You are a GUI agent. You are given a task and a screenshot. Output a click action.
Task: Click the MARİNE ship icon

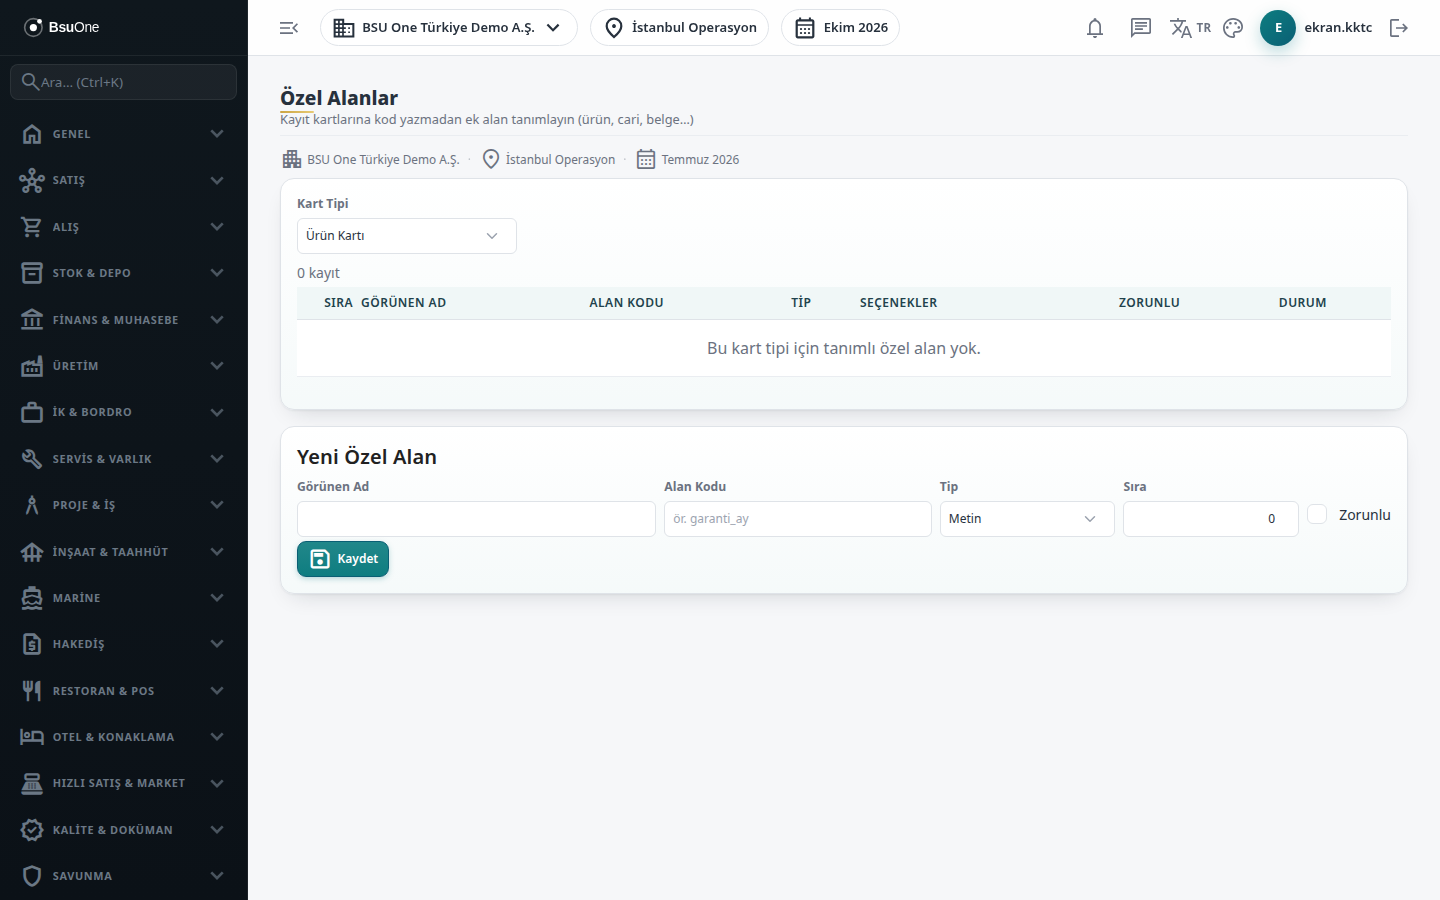tap(32, 598)
